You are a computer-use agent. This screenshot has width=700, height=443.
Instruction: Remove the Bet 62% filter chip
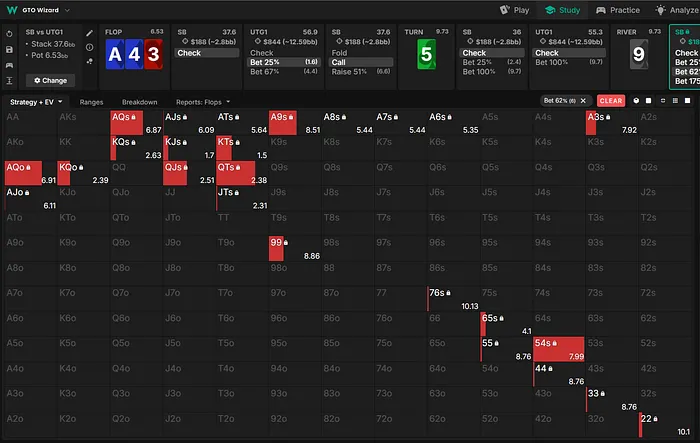[583, 101]
